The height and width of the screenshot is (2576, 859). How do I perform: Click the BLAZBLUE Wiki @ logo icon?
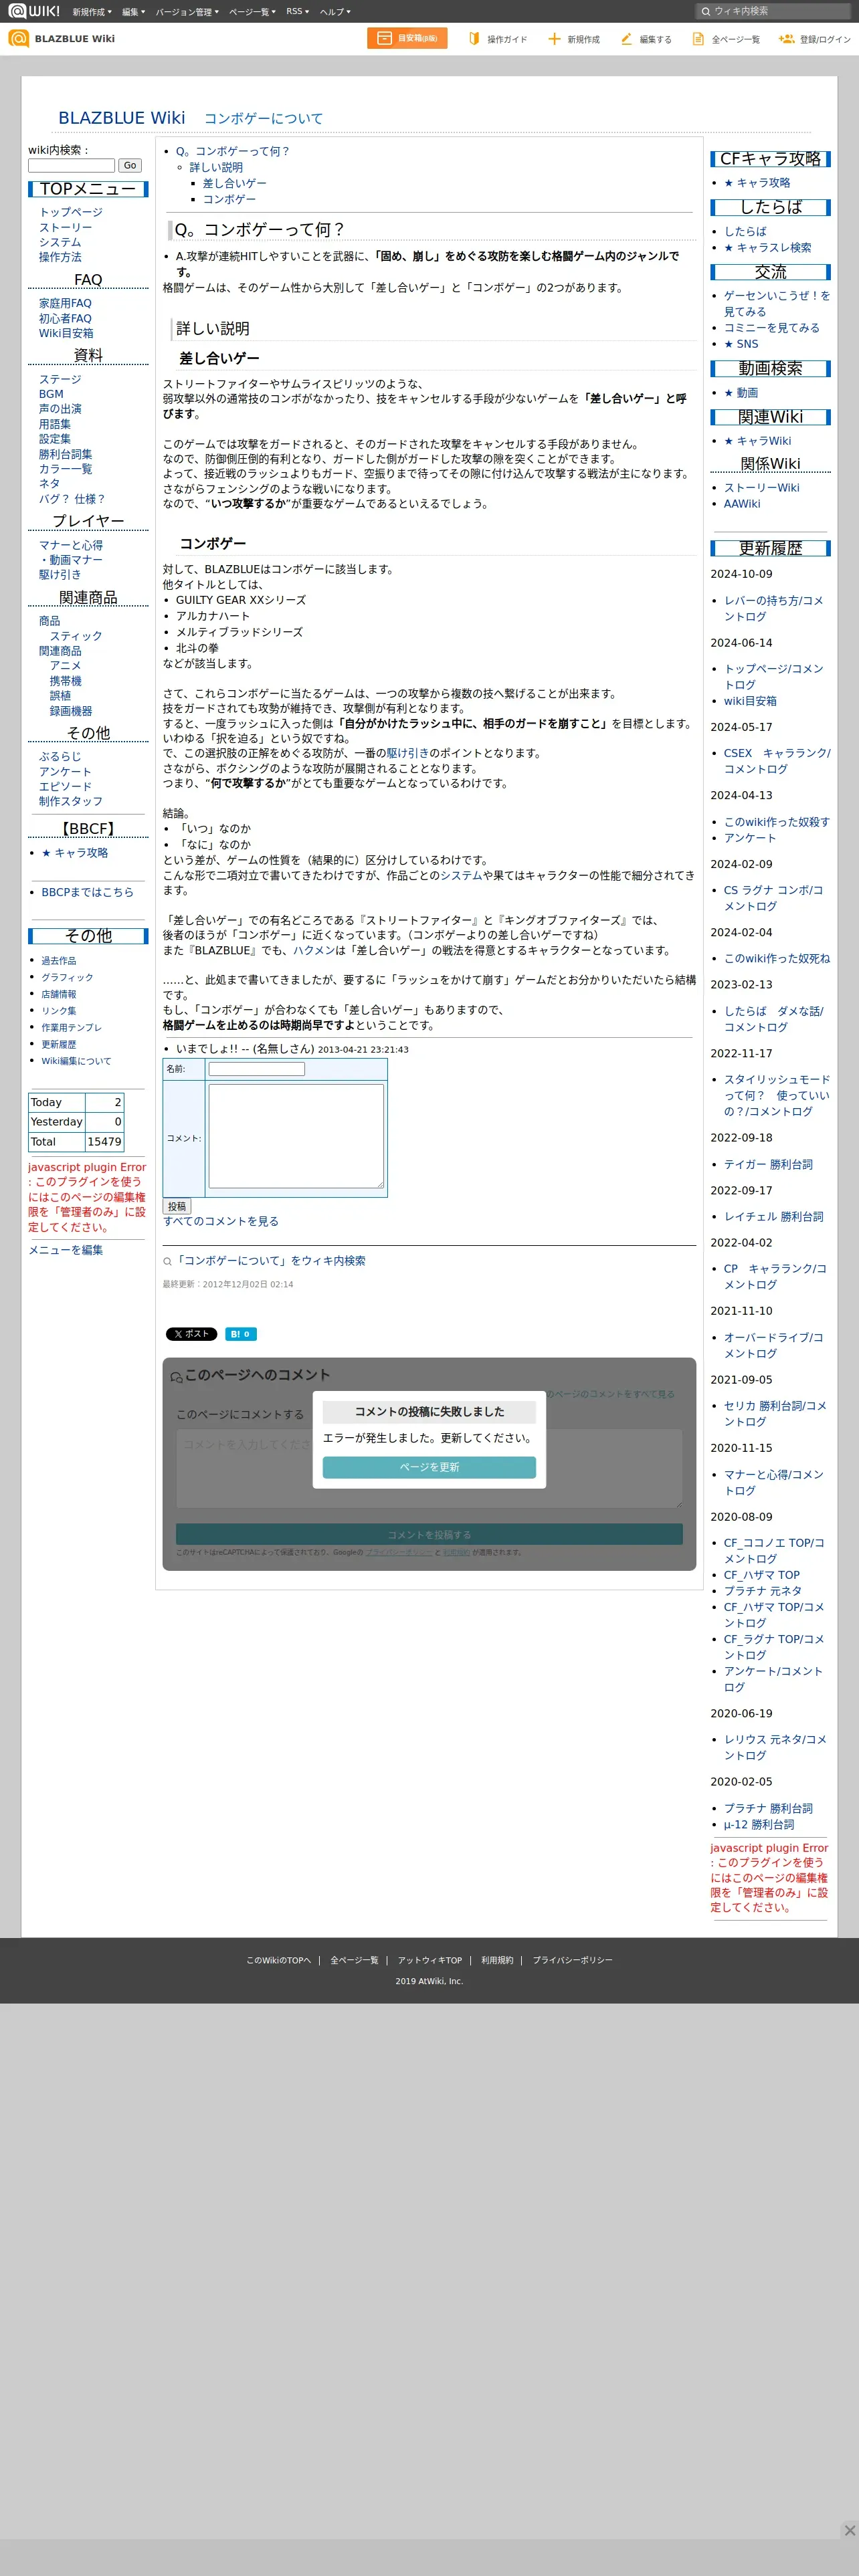[x=18, y=38]
